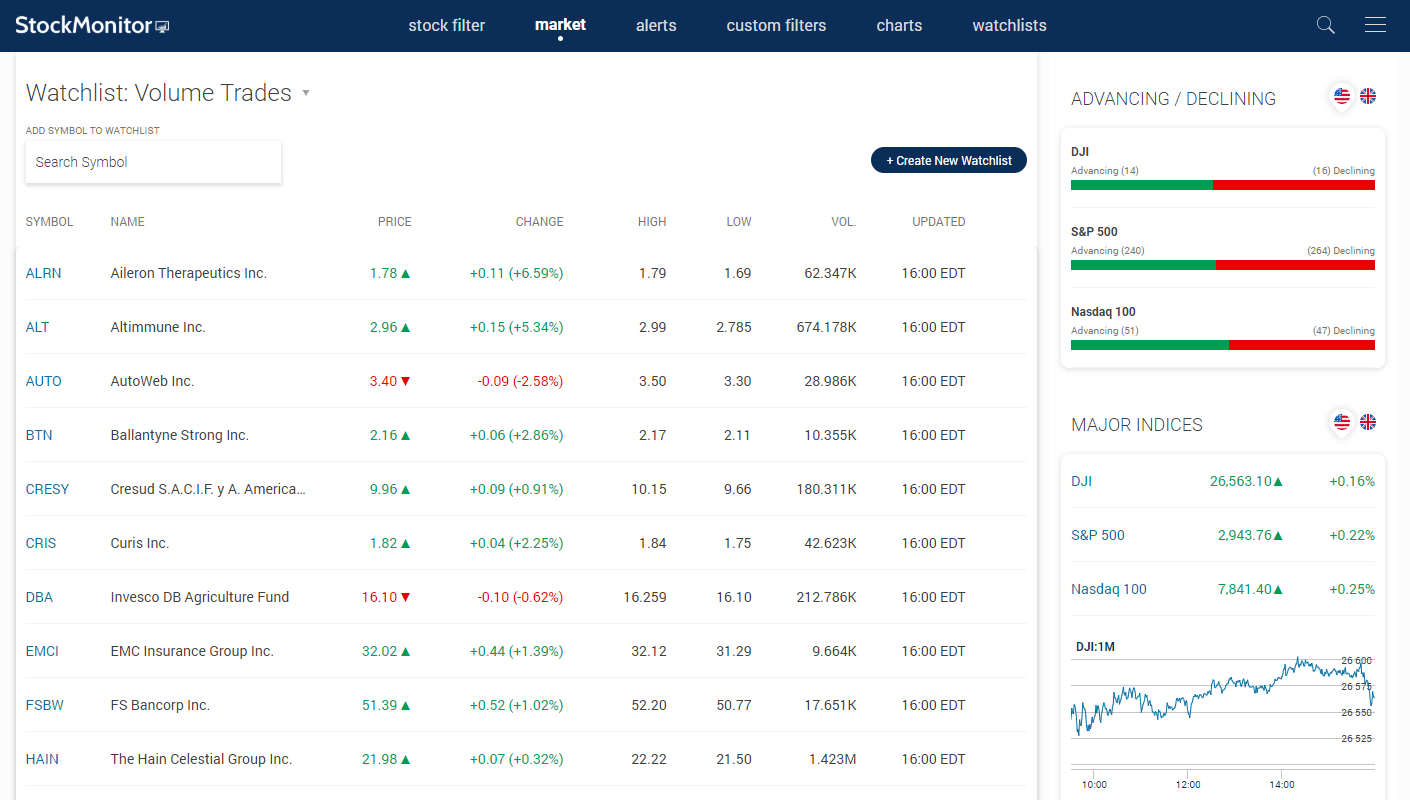
Task: Select the US flag in Advancing/Declining panel
Action: click(1341, 96)
